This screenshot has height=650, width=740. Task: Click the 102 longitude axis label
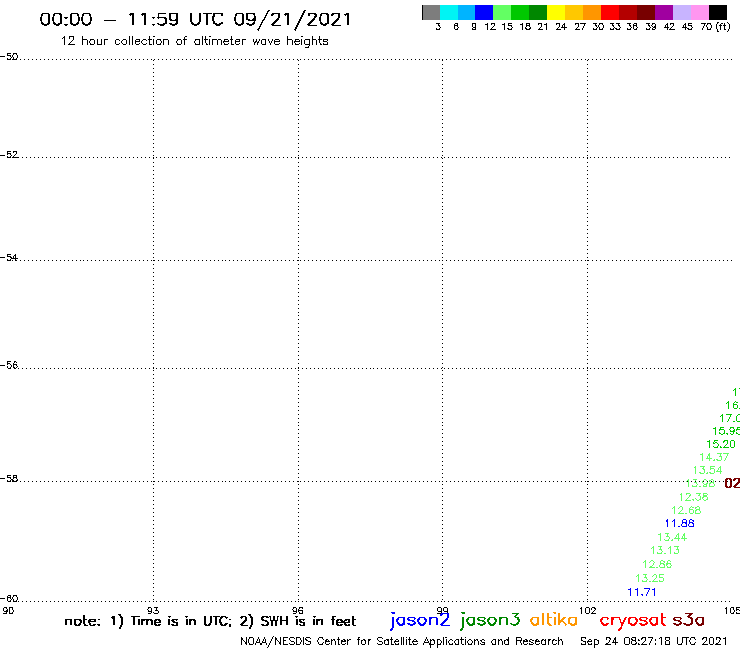(588, 610)
